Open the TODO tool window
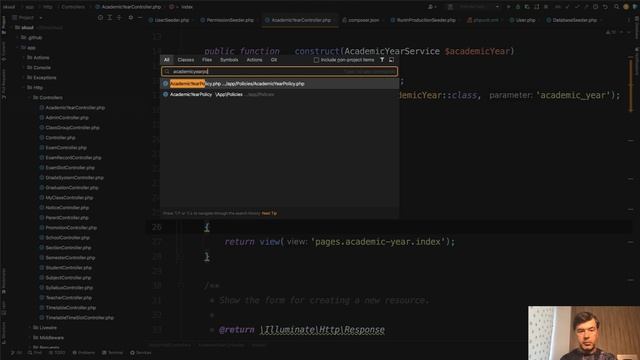 pyautogui.click(x=57, y=353)
